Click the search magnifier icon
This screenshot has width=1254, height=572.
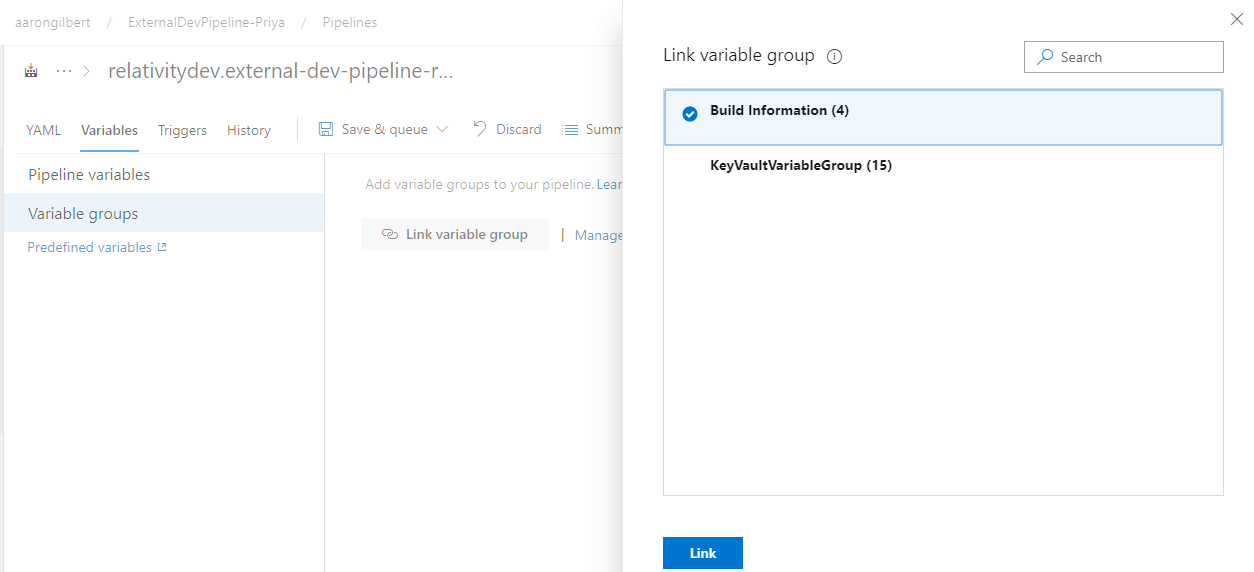(1045, 57)
